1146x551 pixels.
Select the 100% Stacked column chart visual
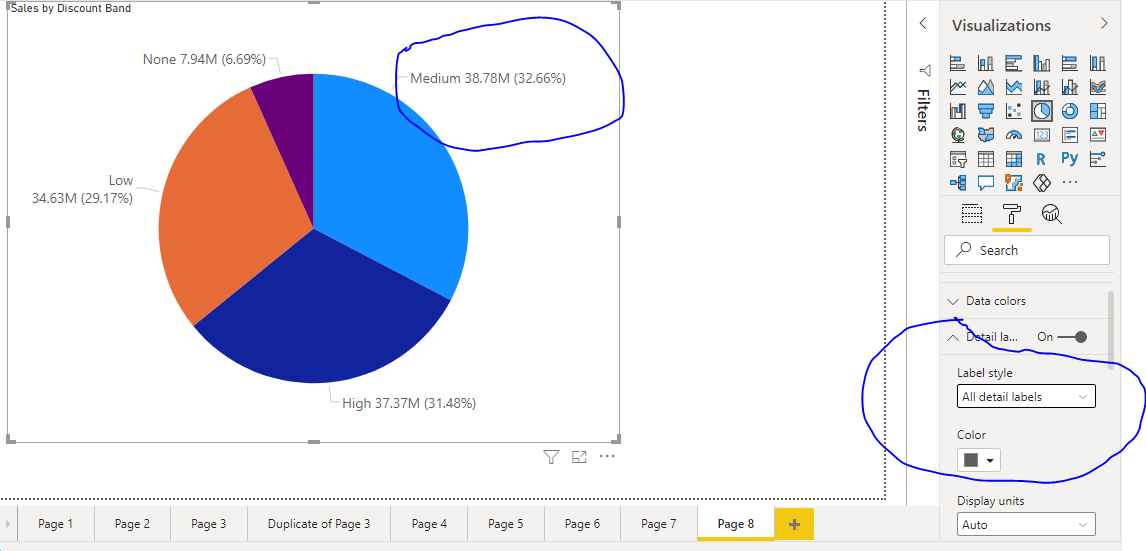tap(1097, 63)
